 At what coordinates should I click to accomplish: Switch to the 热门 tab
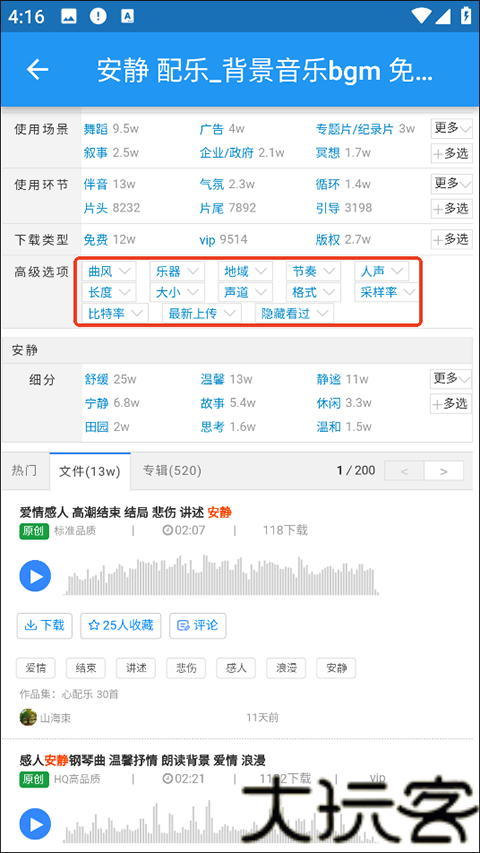coord(24,471)
